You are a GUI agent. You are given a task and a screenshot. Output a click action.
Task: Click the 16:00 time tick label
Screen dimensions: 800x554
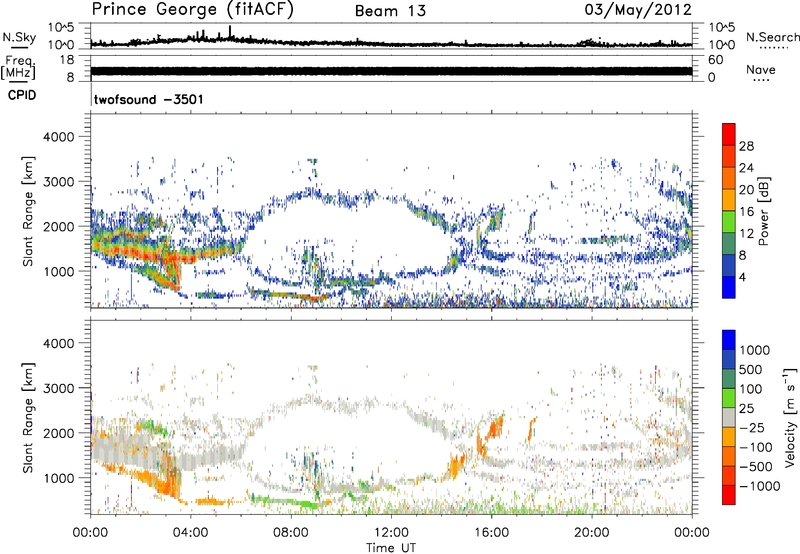[491, 533]
